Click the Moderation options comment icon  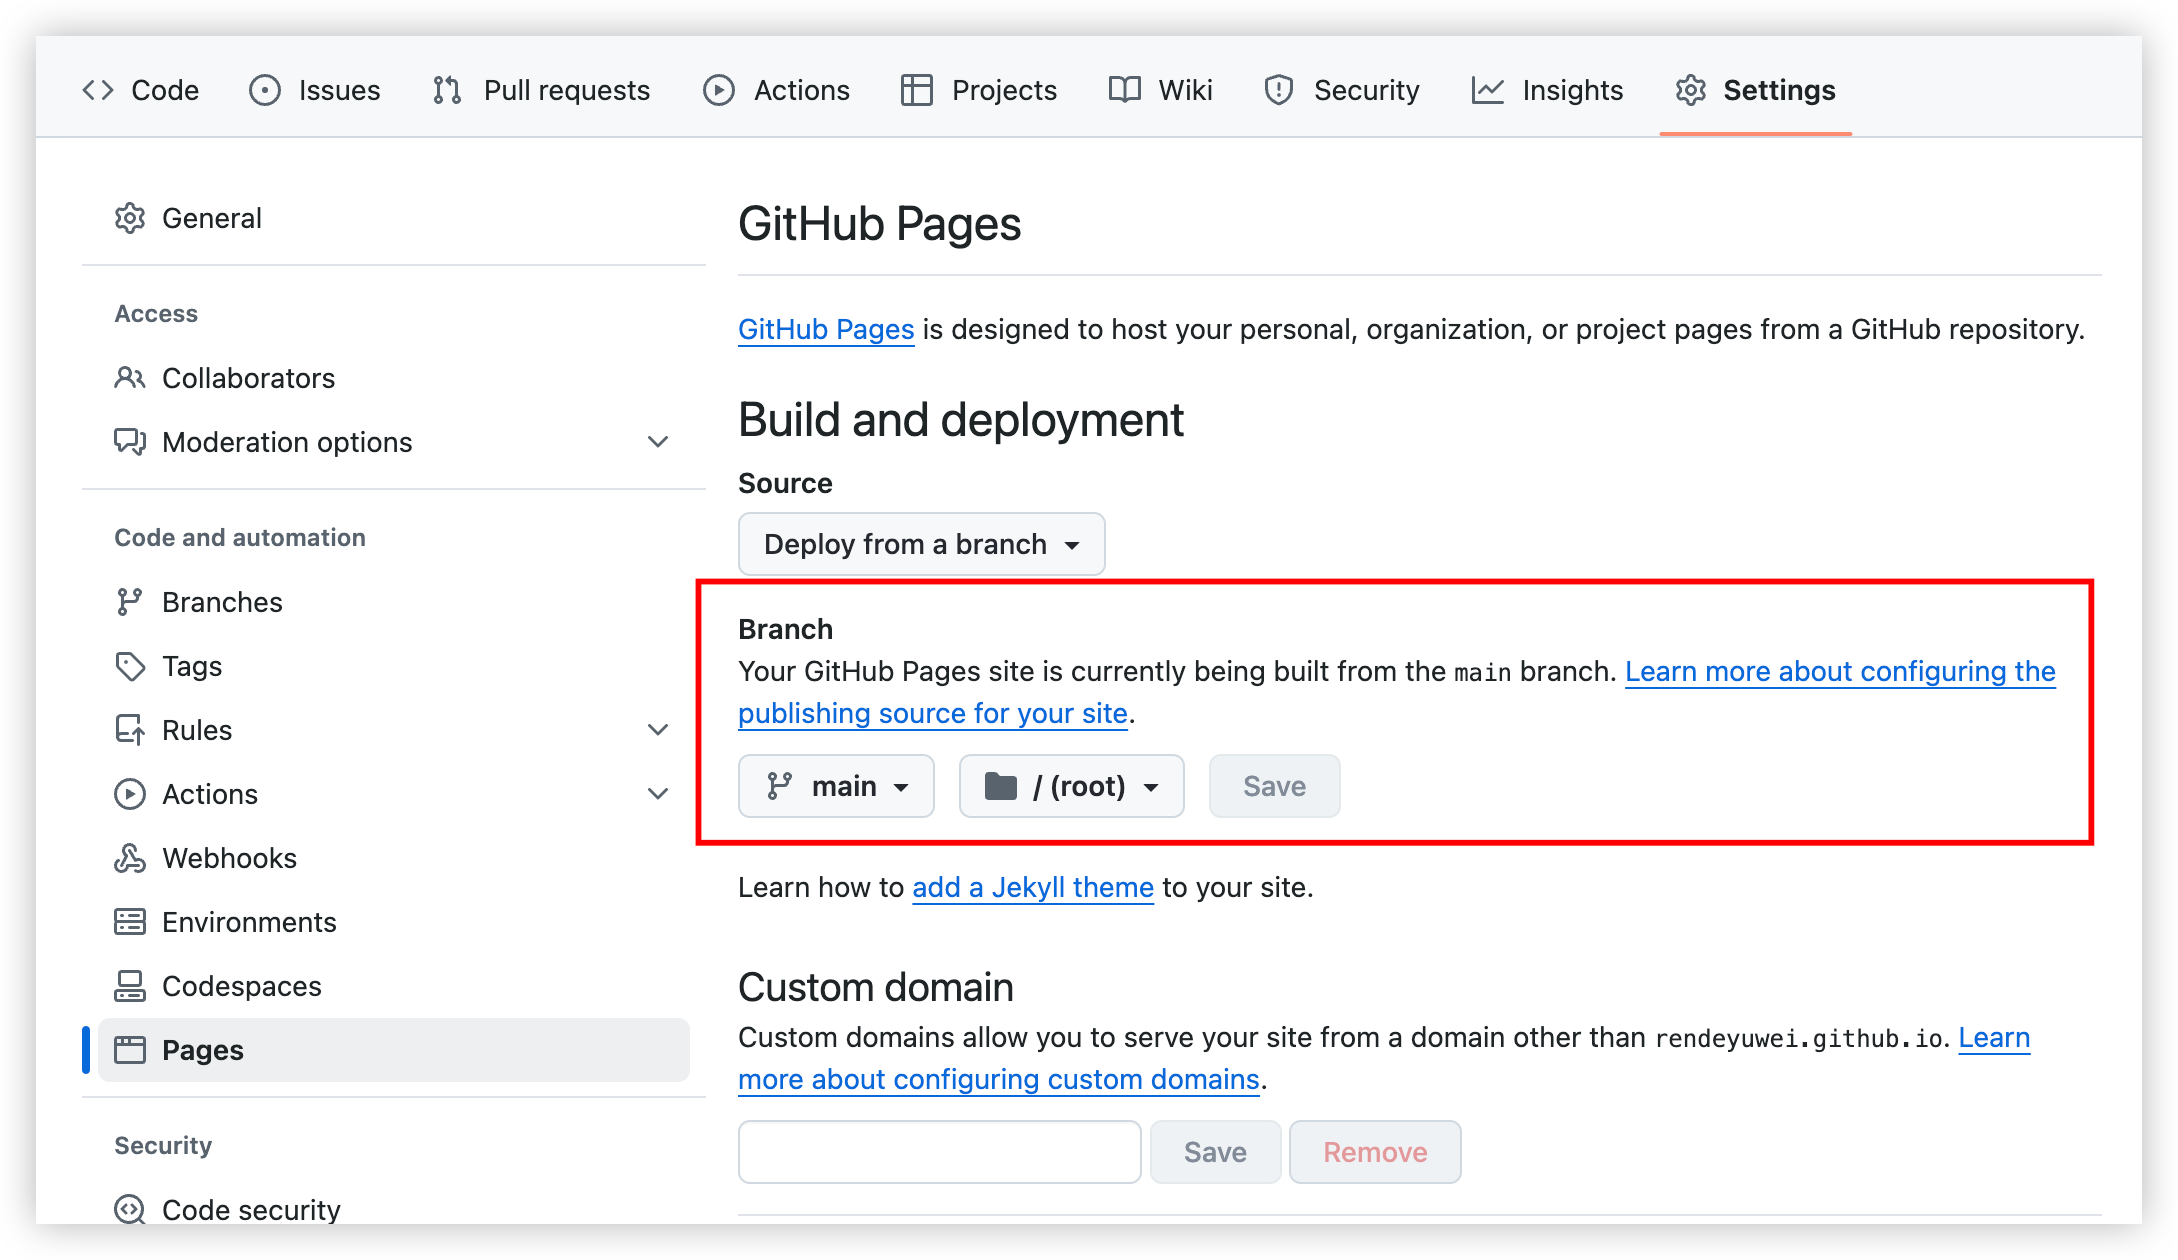coord(130,442)
